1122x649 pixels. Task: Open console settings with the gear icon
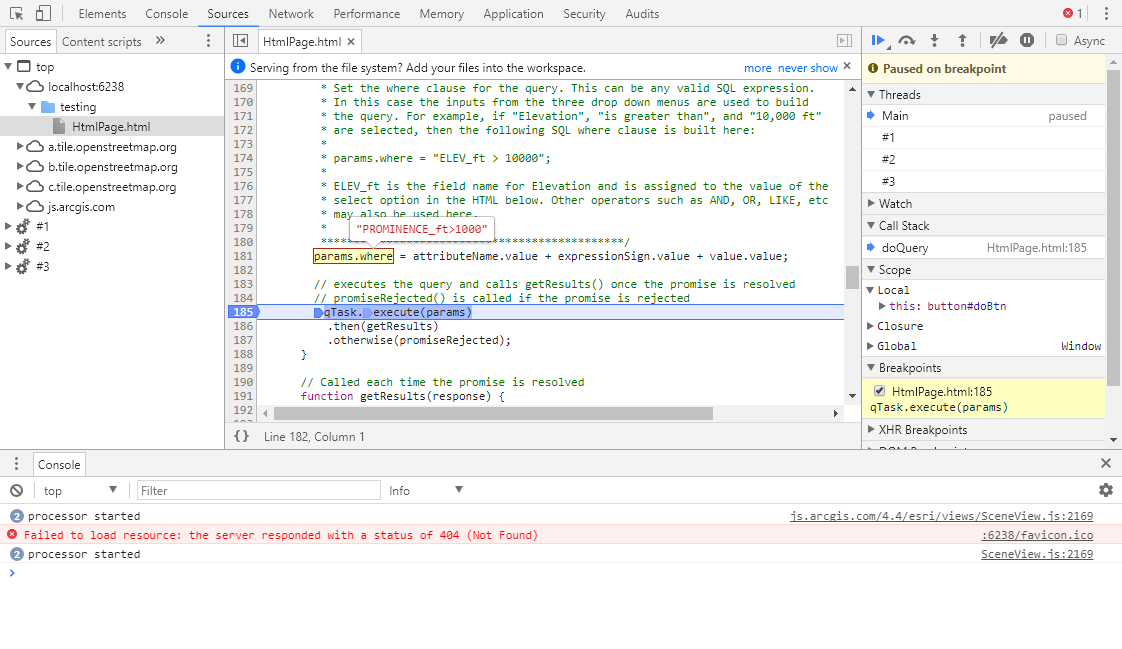[x=1106, y=490]
